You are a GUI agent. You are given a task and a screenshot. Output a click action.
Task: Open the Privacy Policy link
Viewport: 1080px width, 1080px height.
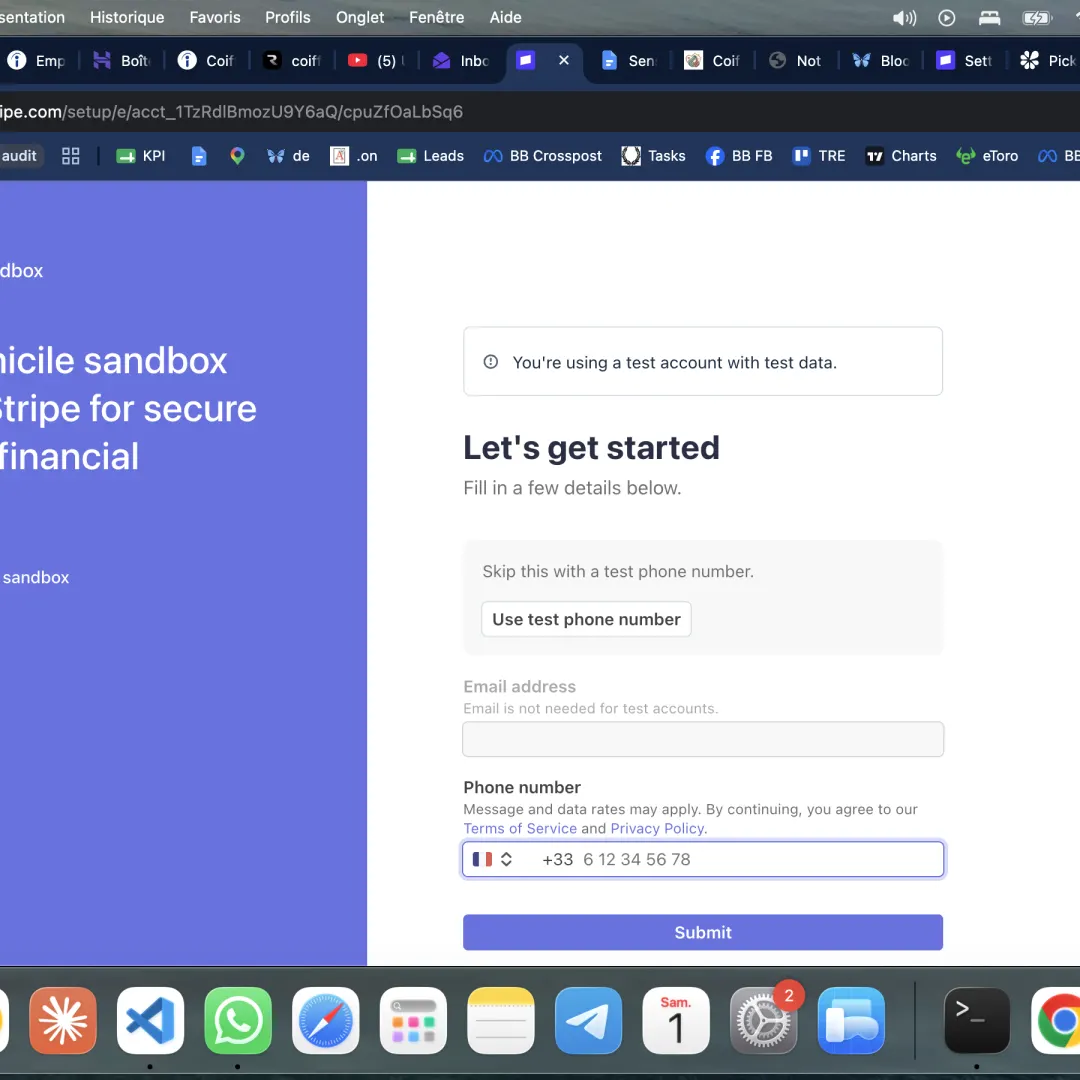(x=657, y=828)
